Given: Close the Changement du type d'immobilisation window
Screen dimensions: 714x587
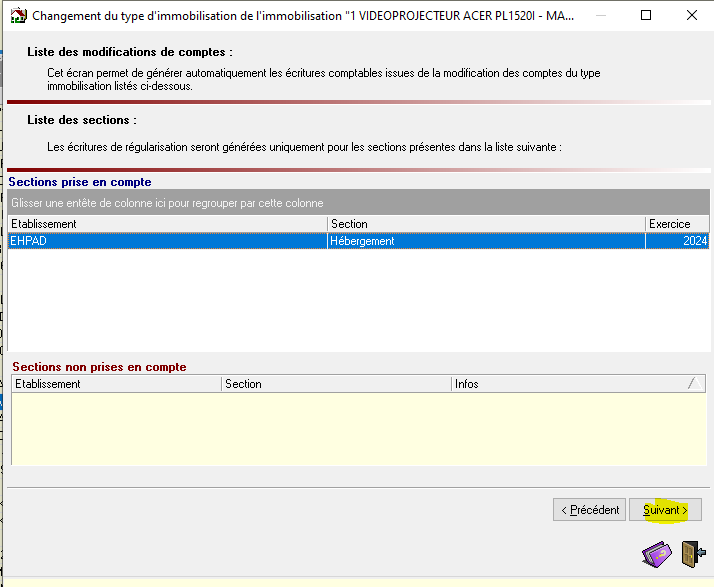Looking at the screenshot, I should pyautogui.click(x=691, y=16).
